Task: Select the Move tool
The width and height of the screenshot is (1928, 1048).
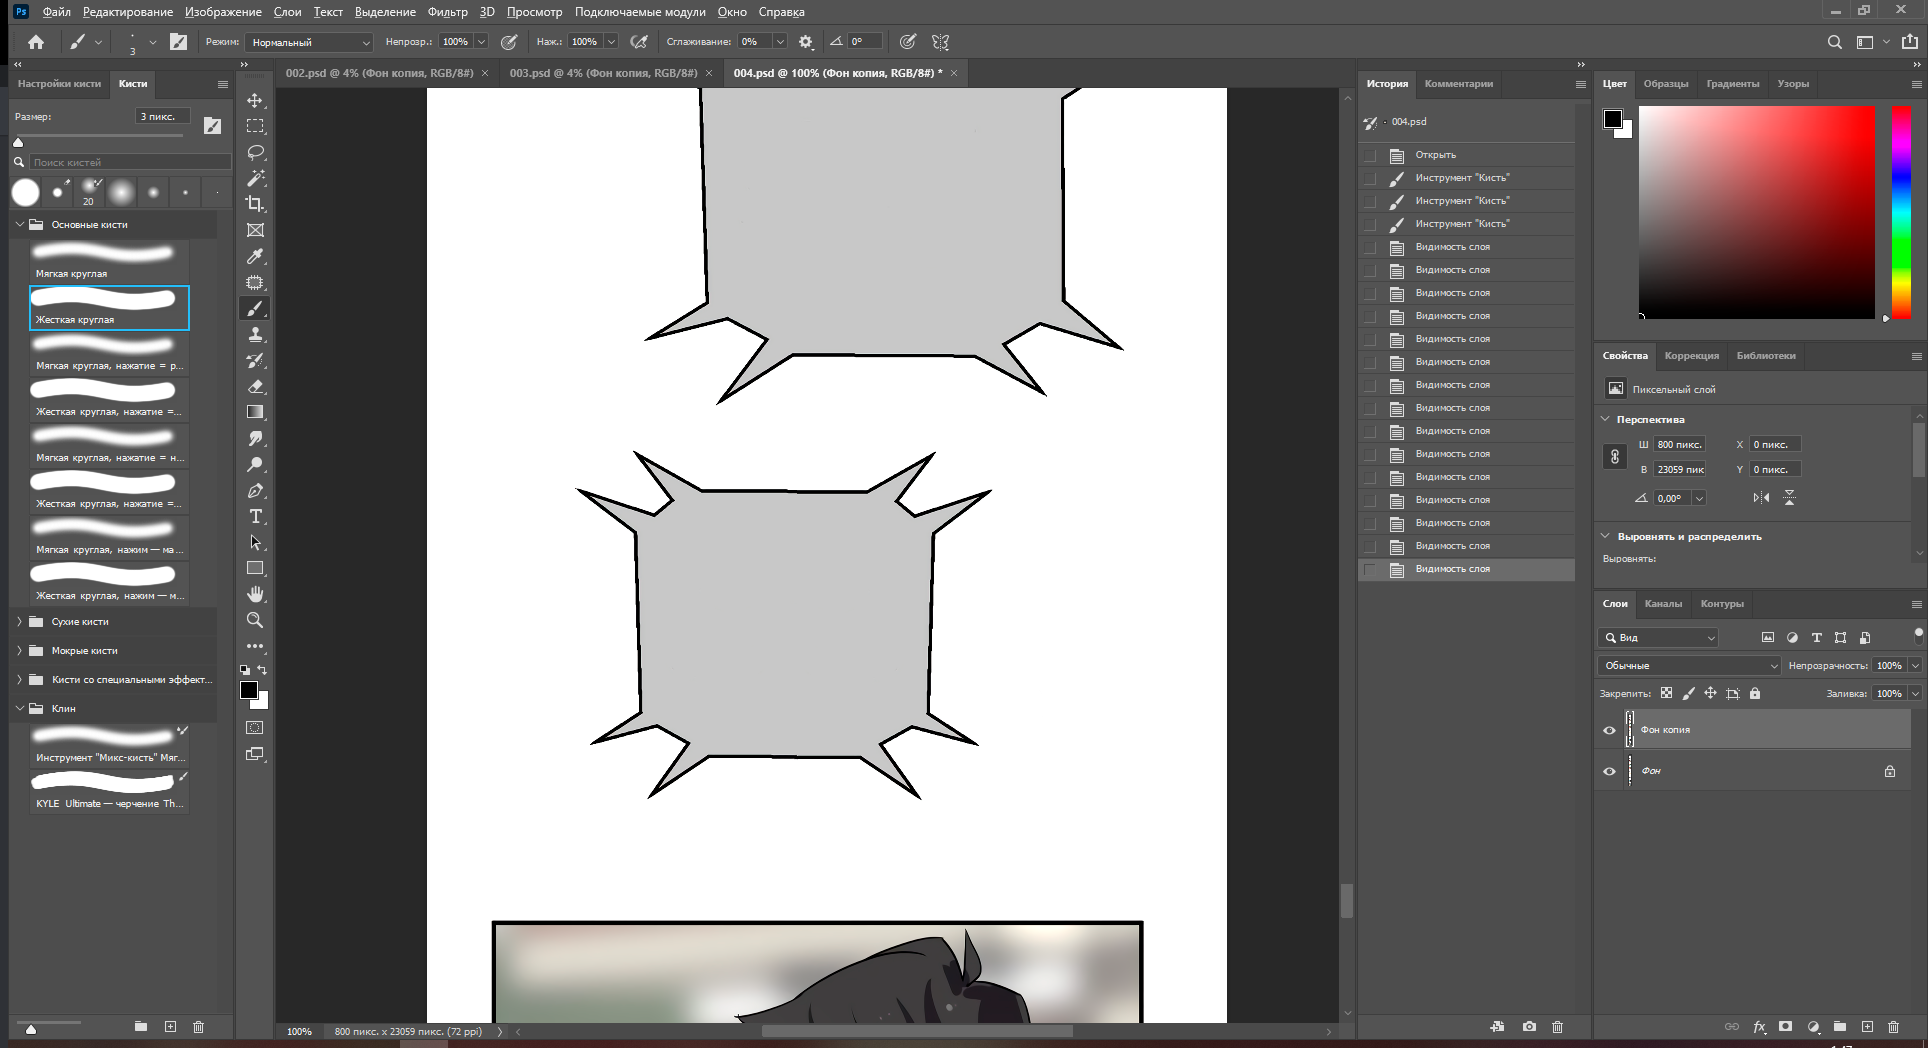Action: (255, 100)
